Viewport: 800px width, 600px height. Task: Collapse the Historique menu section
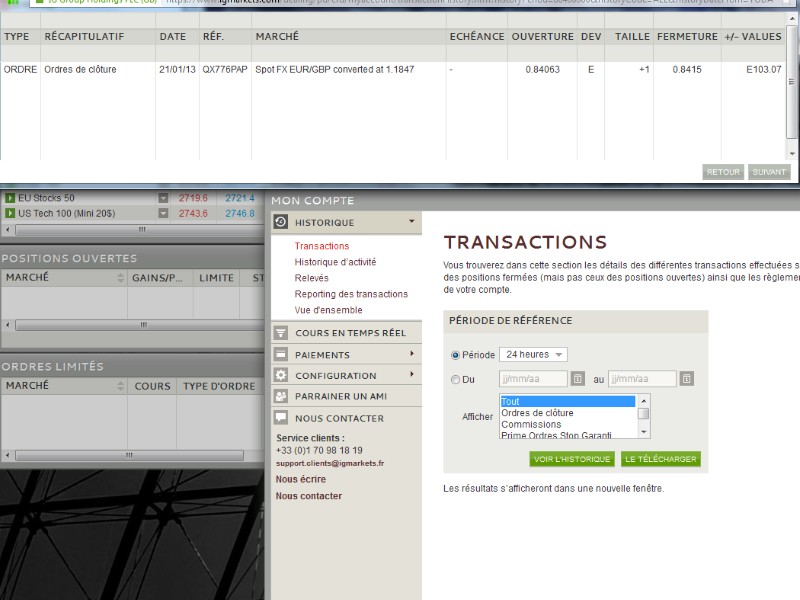[411, 221]
